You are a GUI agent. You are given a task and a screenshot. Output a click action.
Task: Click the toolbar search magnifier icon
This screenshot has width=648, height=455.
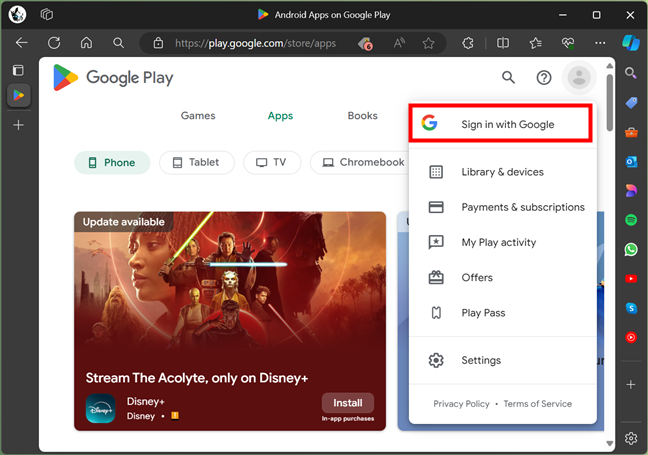[119, 43]
